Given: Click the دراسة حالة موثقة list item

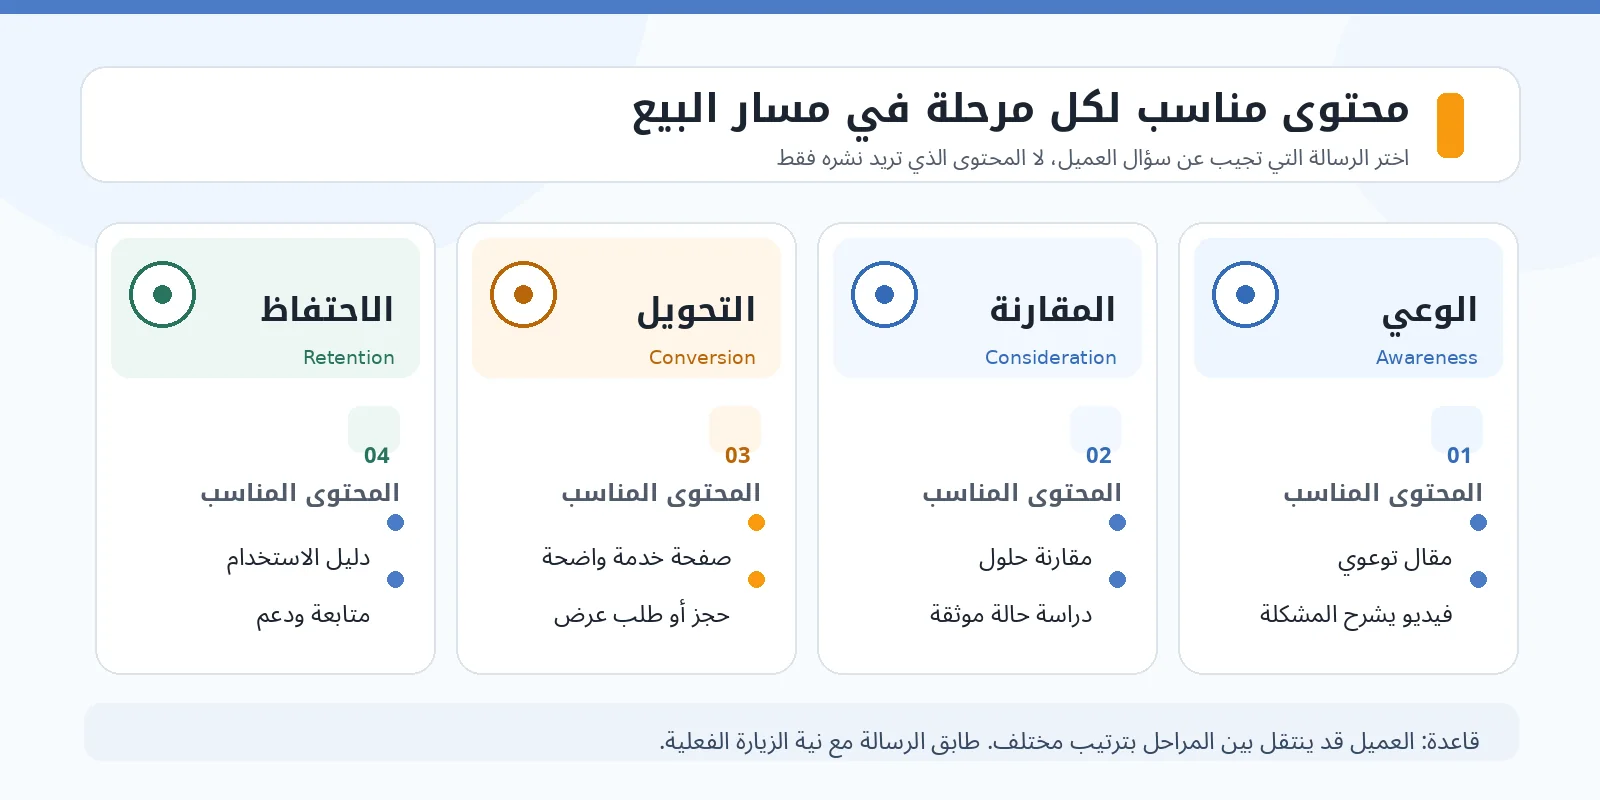Looking at the screenshot, I should (1011, 614).
